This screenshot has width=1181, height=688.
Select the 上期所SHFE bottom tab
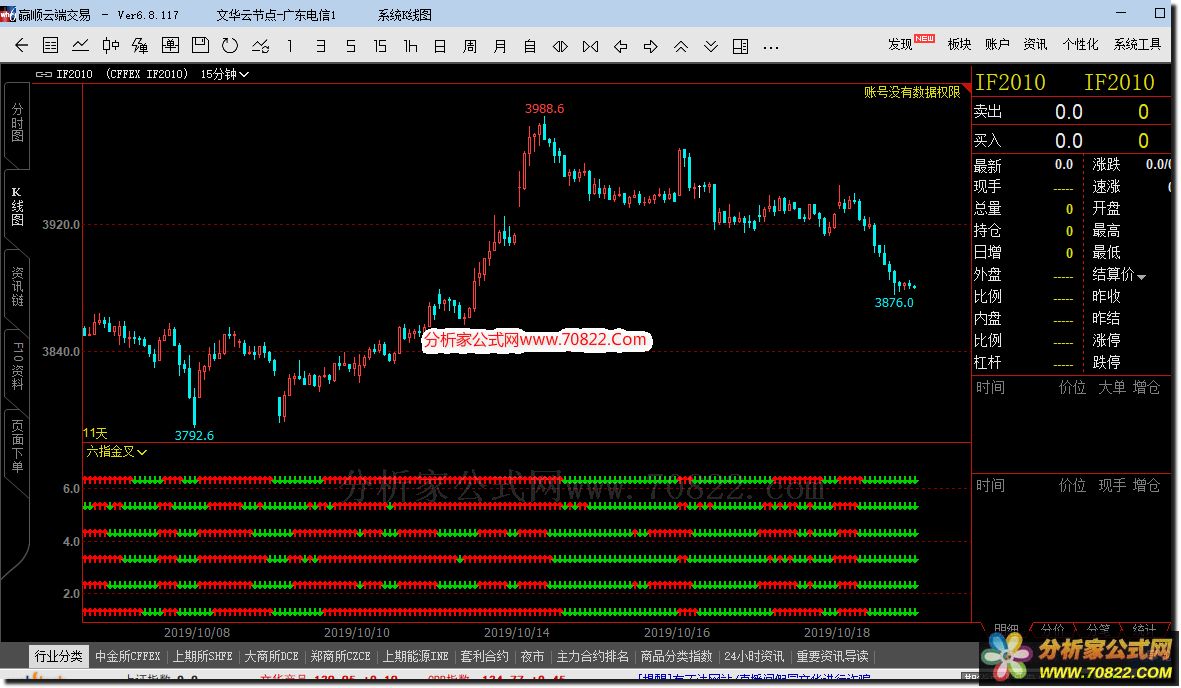203,656
